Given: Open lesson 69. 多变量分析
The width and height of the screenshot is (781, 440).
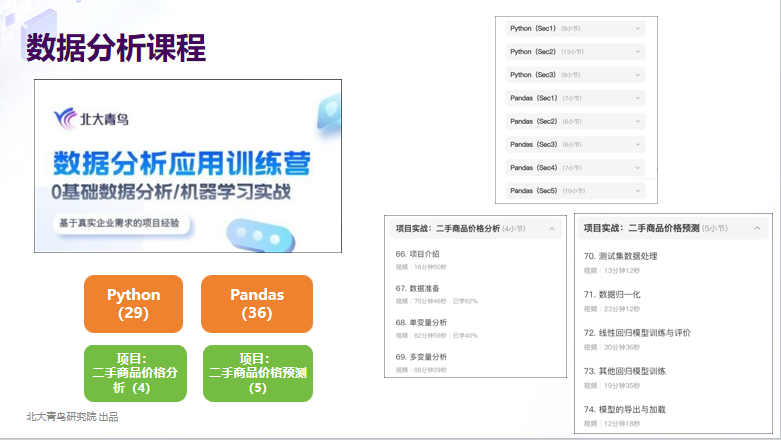Looking at the screenshot, I should (x=421, y=357).
